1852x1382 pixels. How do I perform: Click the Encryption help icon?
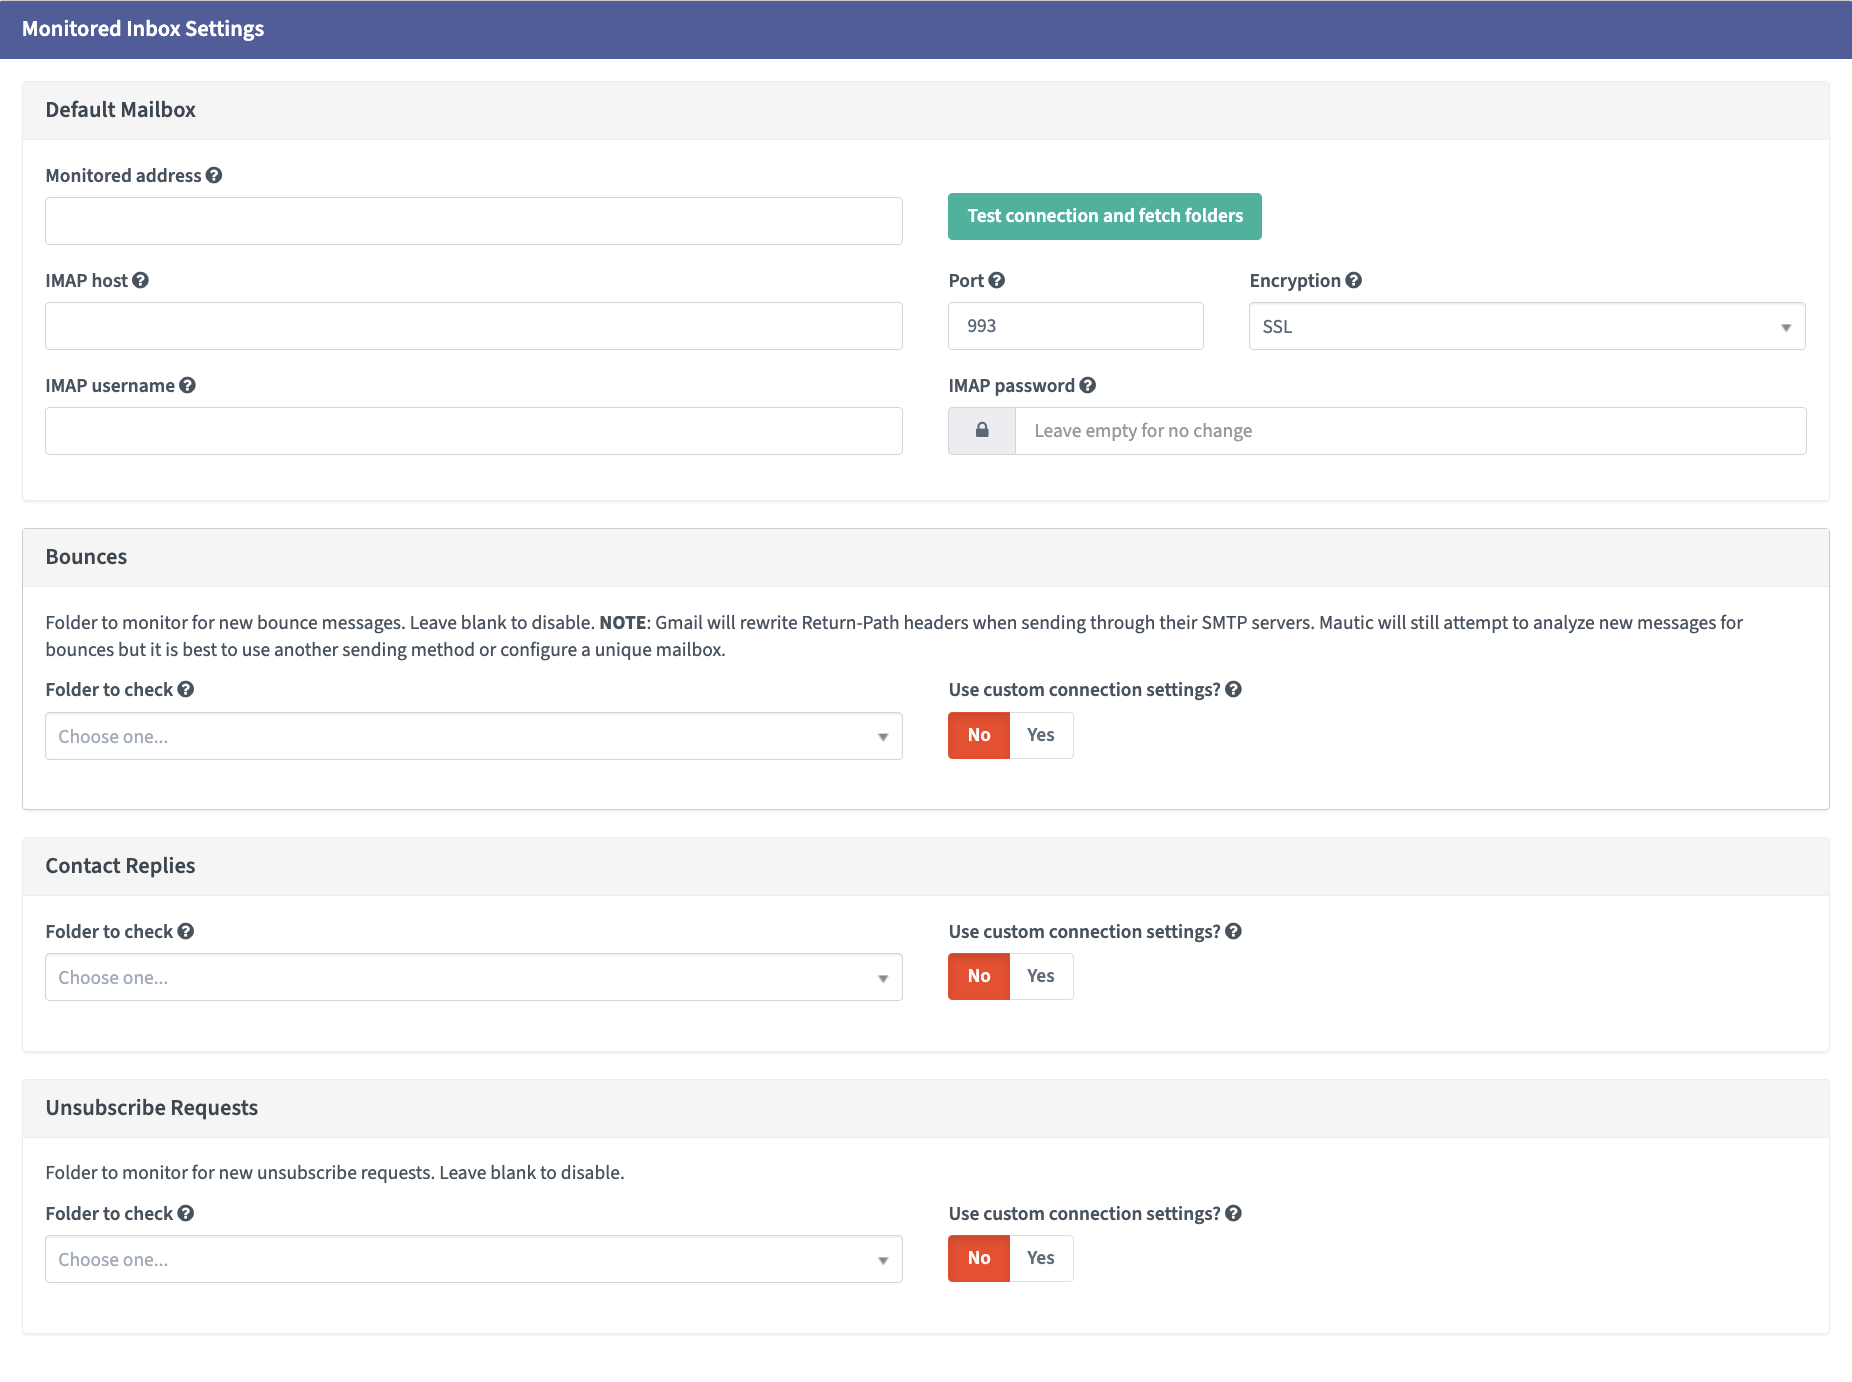(1354, 280)
